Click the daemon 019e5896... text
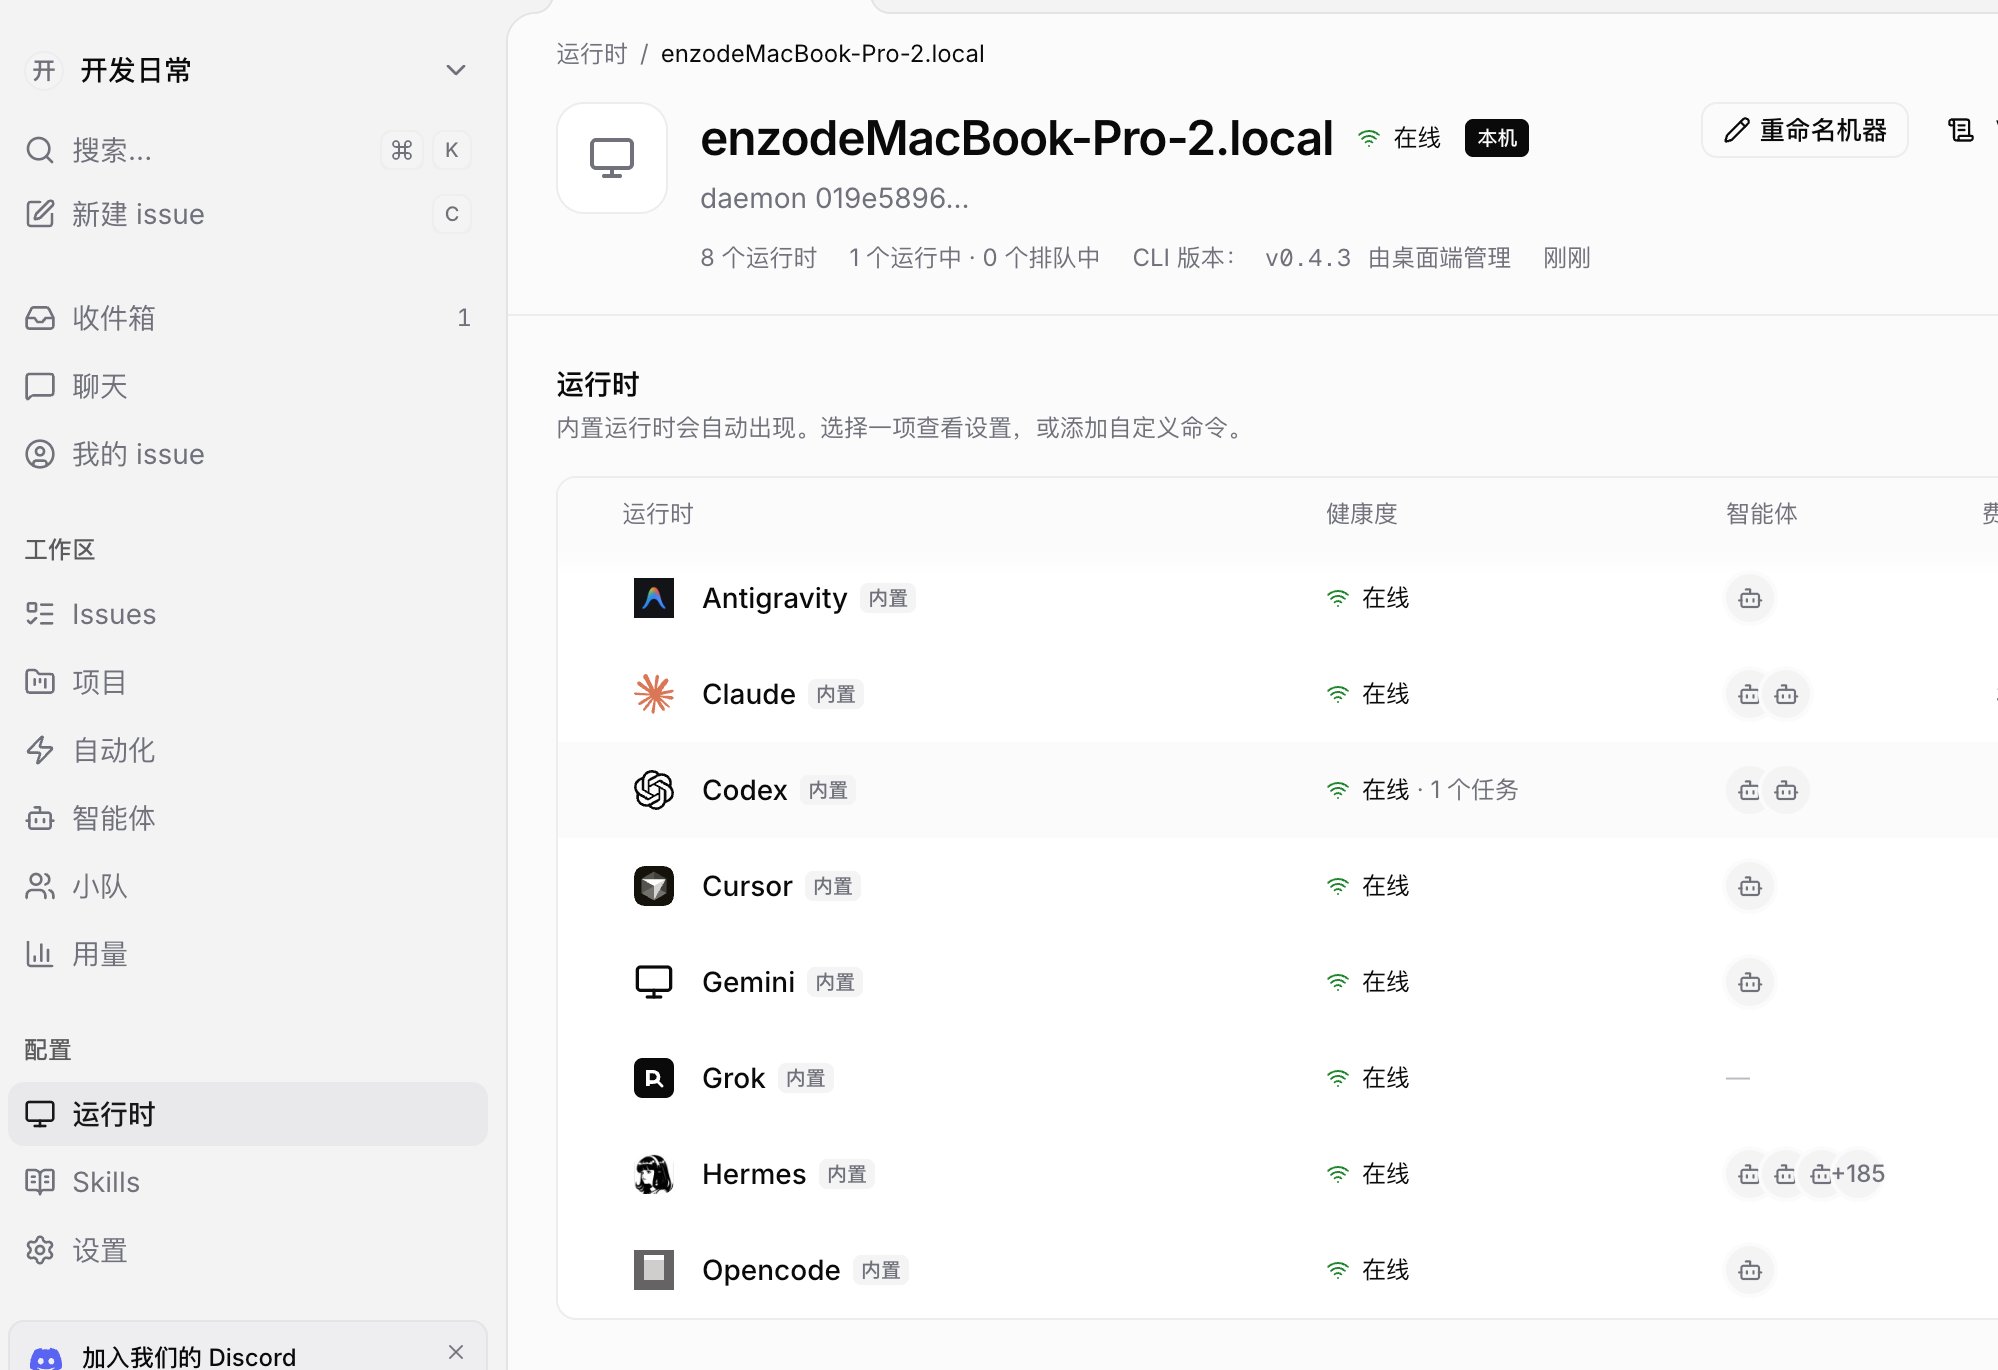This screenshot has height=1370, width=1998. click(x=834, y=198)
